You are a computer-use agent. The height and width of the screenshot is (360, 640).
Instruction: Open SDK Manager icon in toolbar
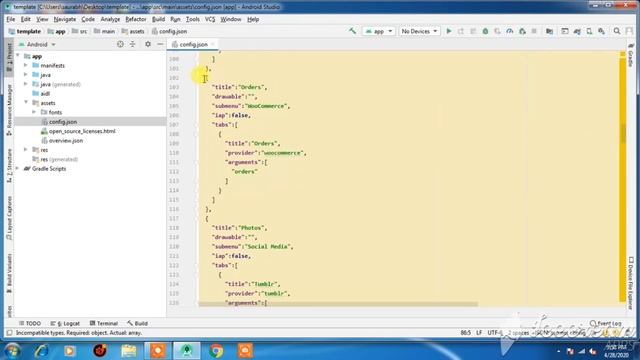(601, 31)
